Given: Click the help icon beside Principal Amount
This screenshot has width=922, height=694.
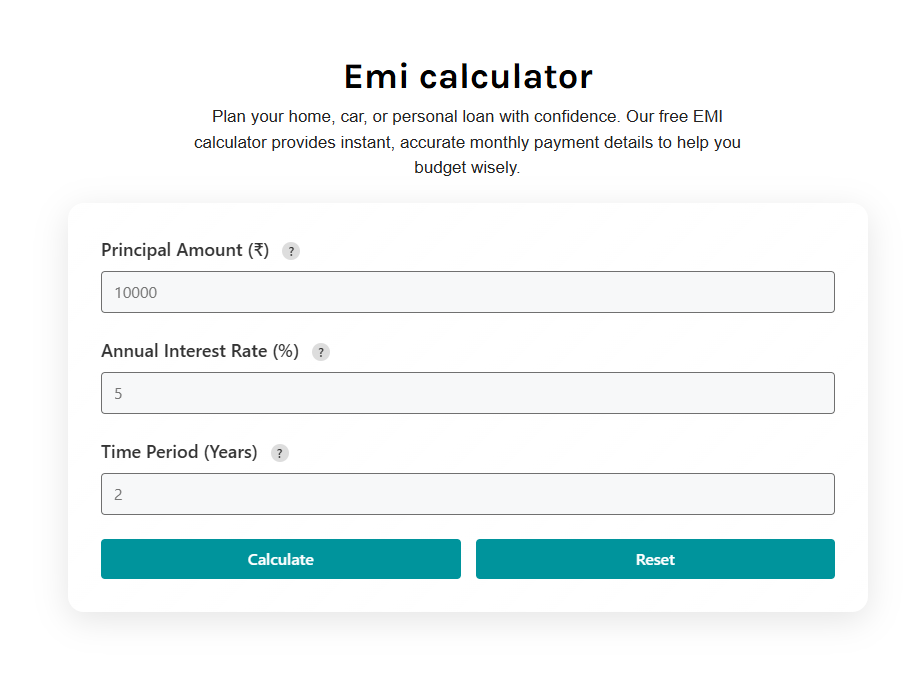Looking at the screenshot, I should point(291,251).
